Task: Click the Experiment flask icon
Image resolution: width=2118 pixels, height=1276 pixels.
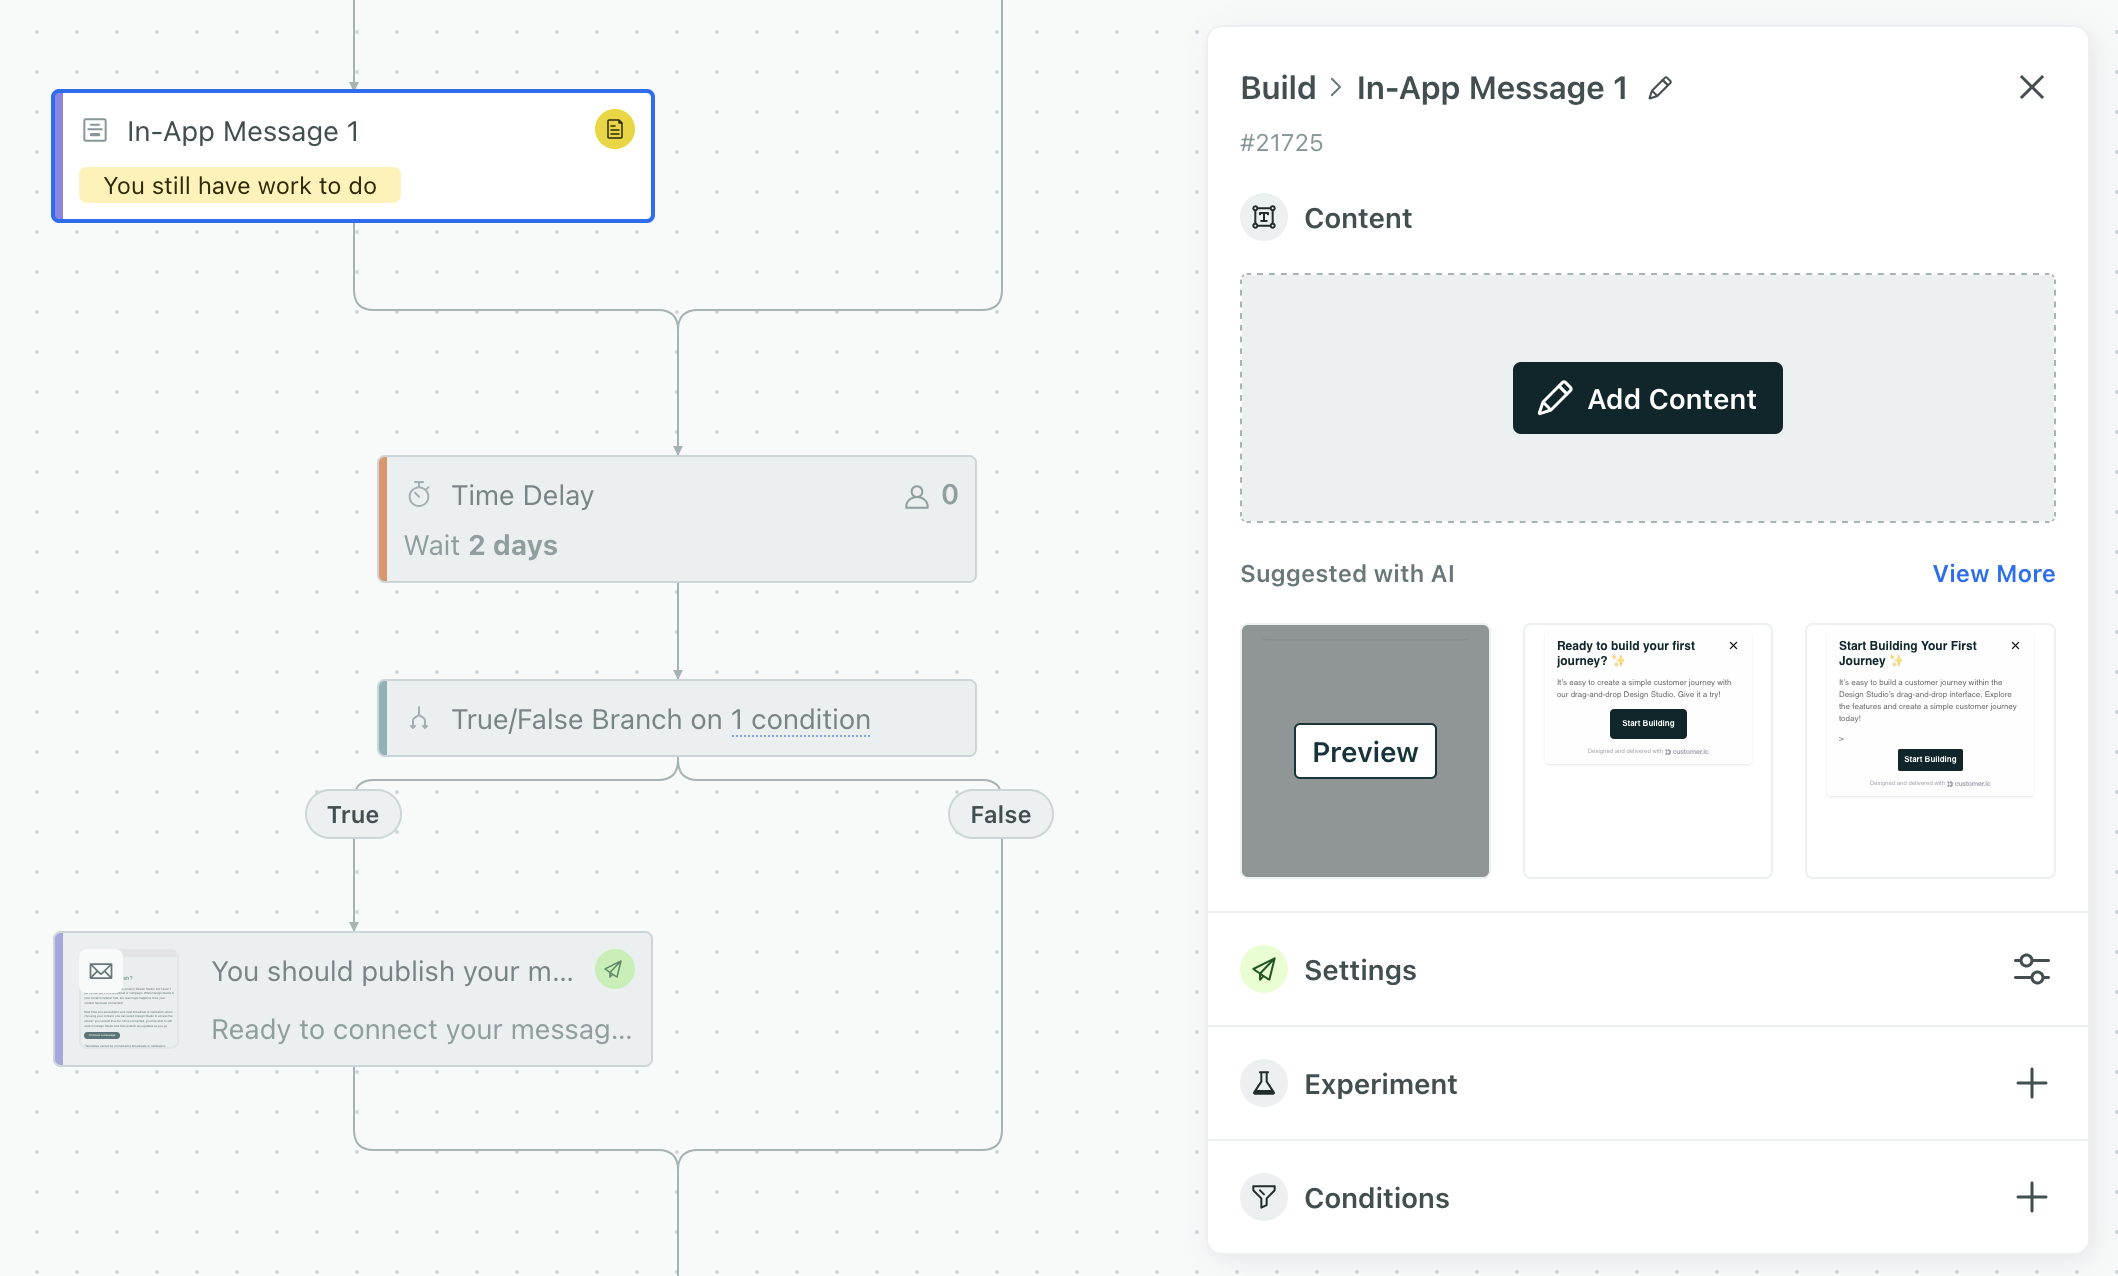Action: [1264, 1083]
